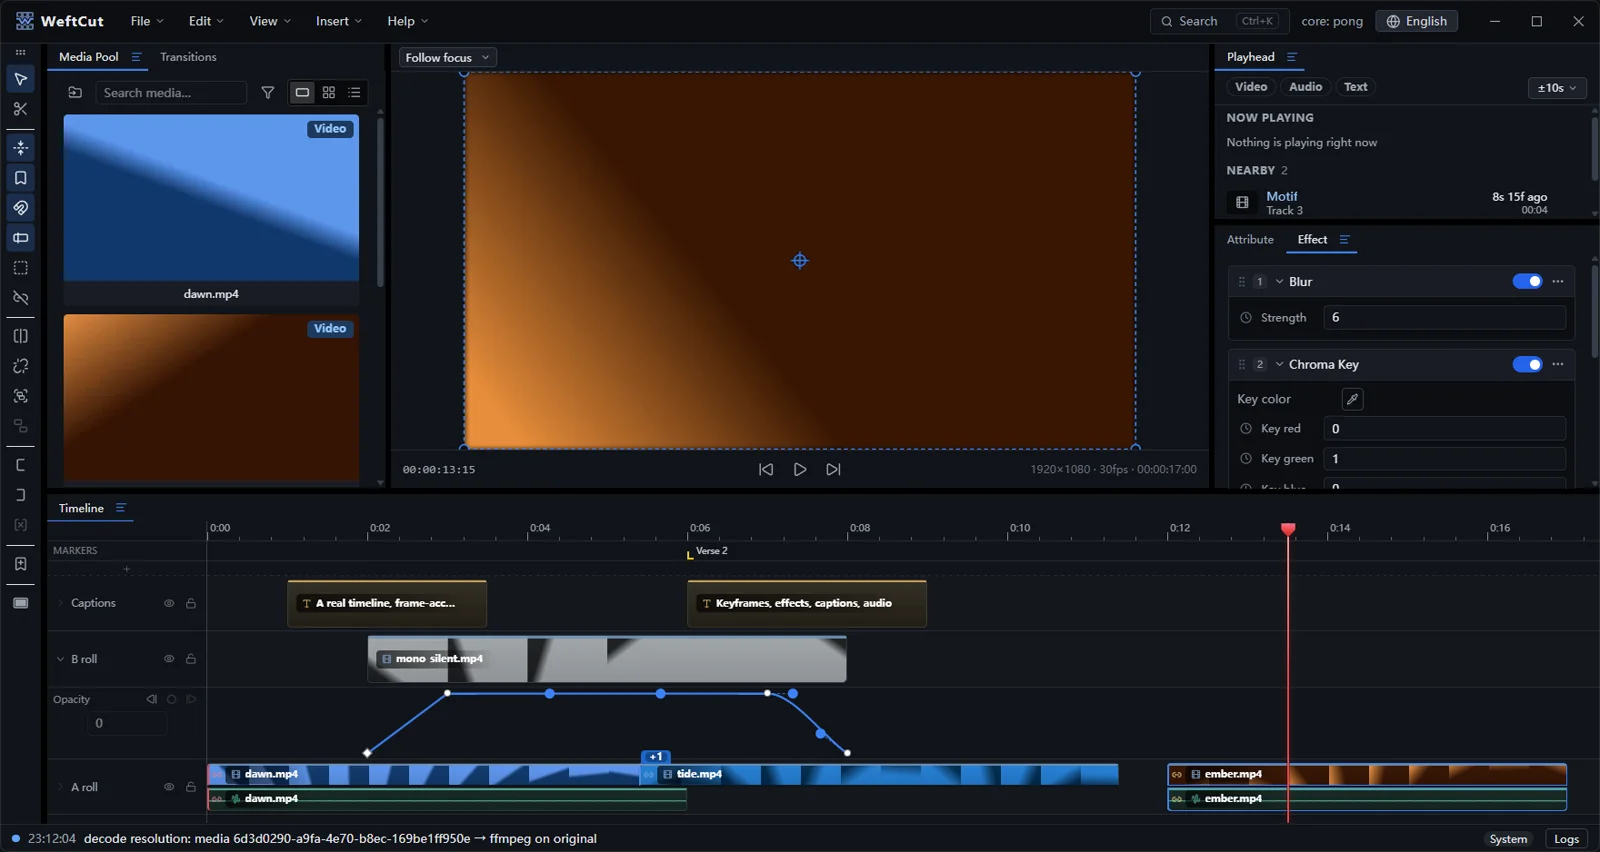The image size is (1600, 852).
Task: Click the split brackets icon in sidebar
Action: click(x=20, y=336)
